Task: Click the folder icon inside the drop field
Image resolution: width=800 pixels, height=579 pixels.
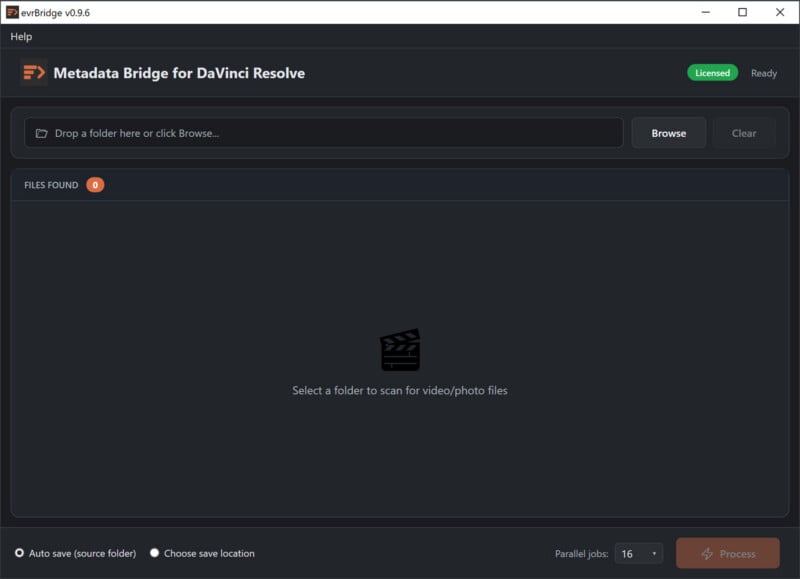Action: 40,132
